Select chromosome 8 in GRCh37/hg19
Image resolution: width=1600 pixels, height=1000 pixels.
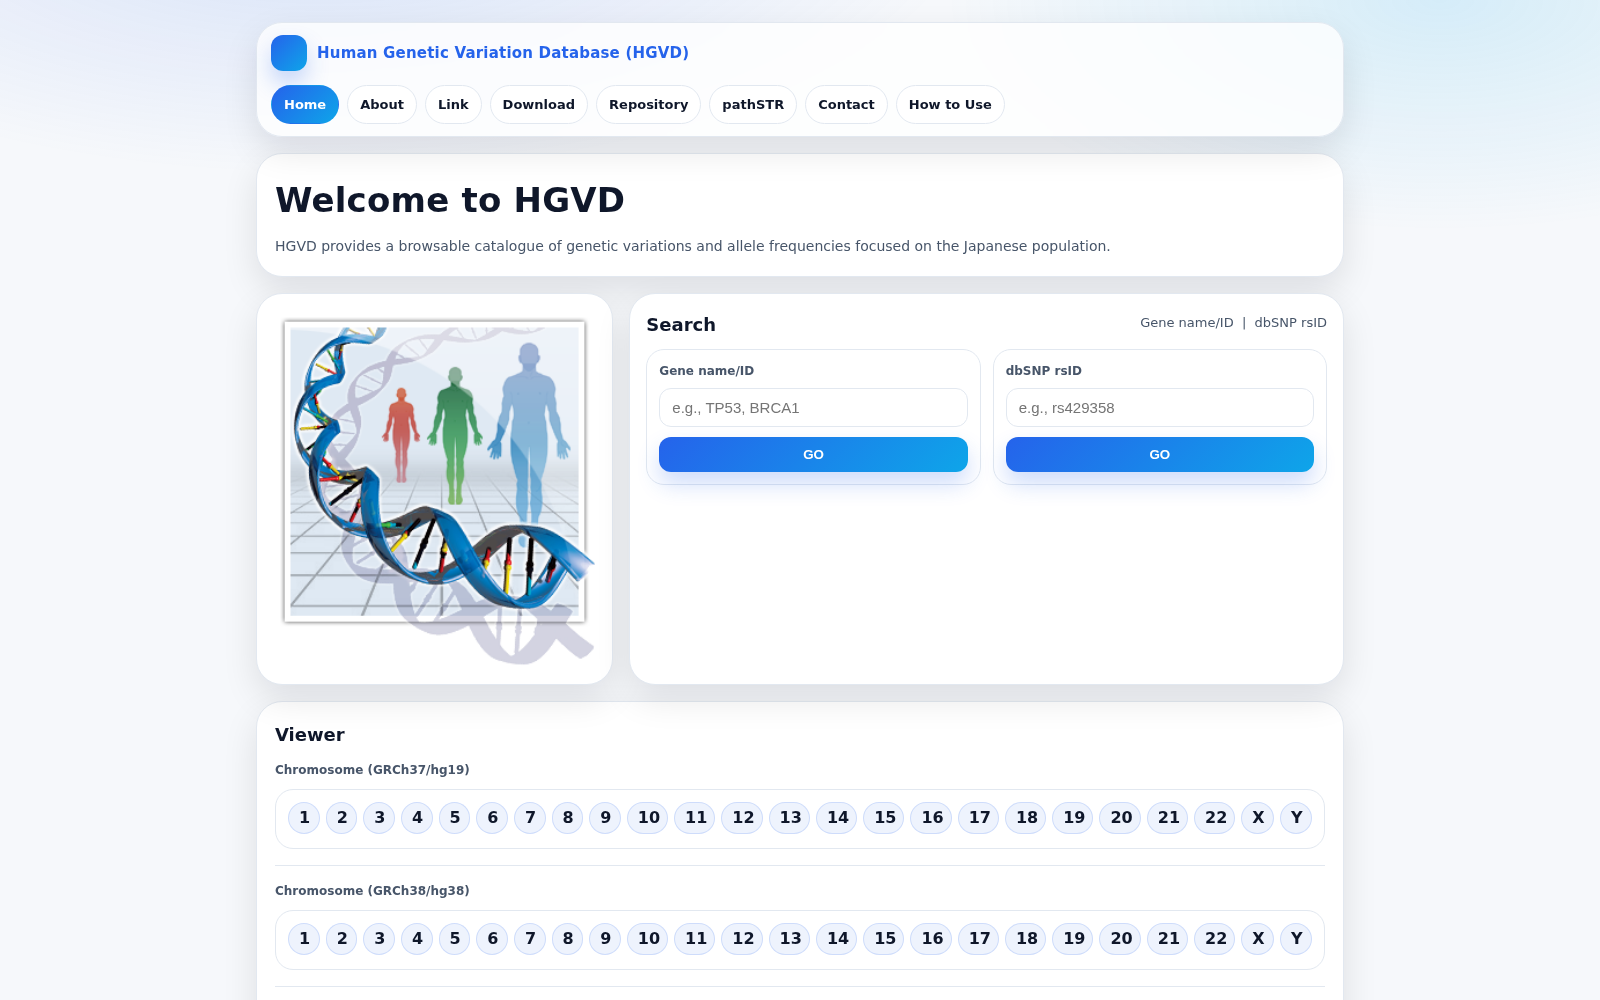(x=568, y=818)
